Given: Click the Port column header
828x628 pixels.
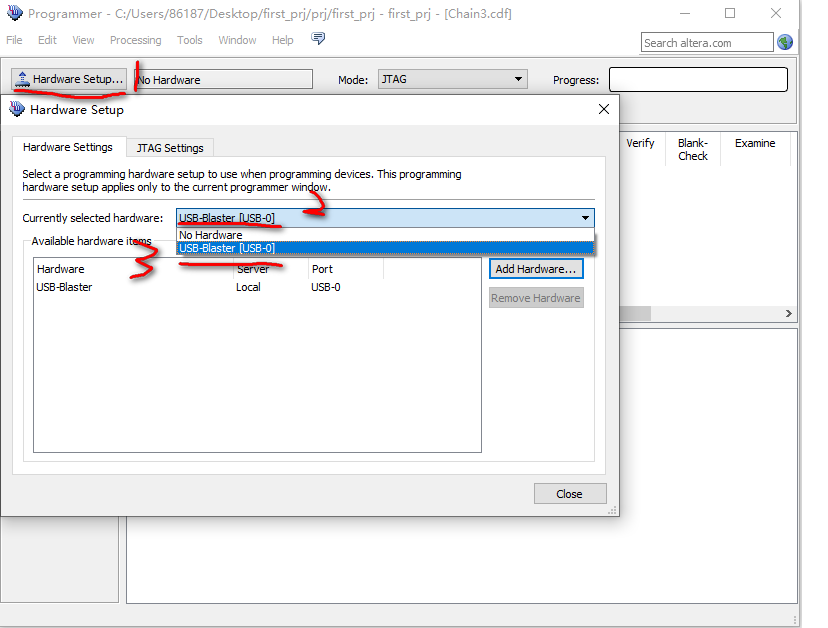Looking at the screenshot, I should click(345, 269).
